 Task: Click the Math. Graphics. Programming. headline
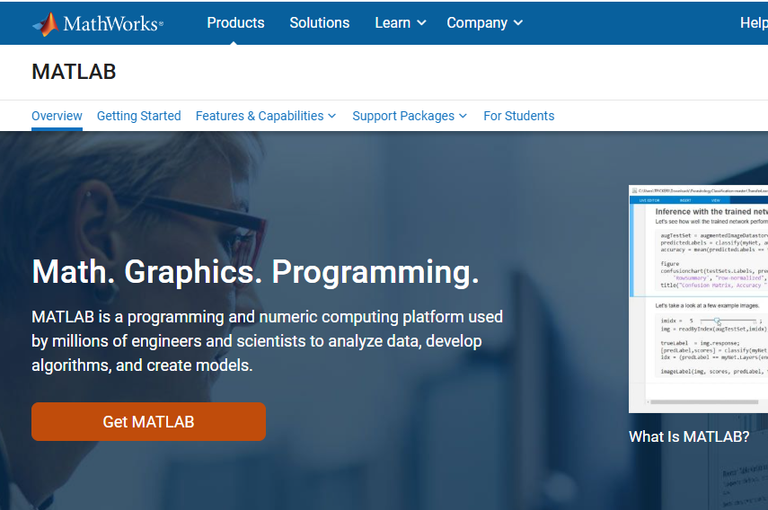255,272
